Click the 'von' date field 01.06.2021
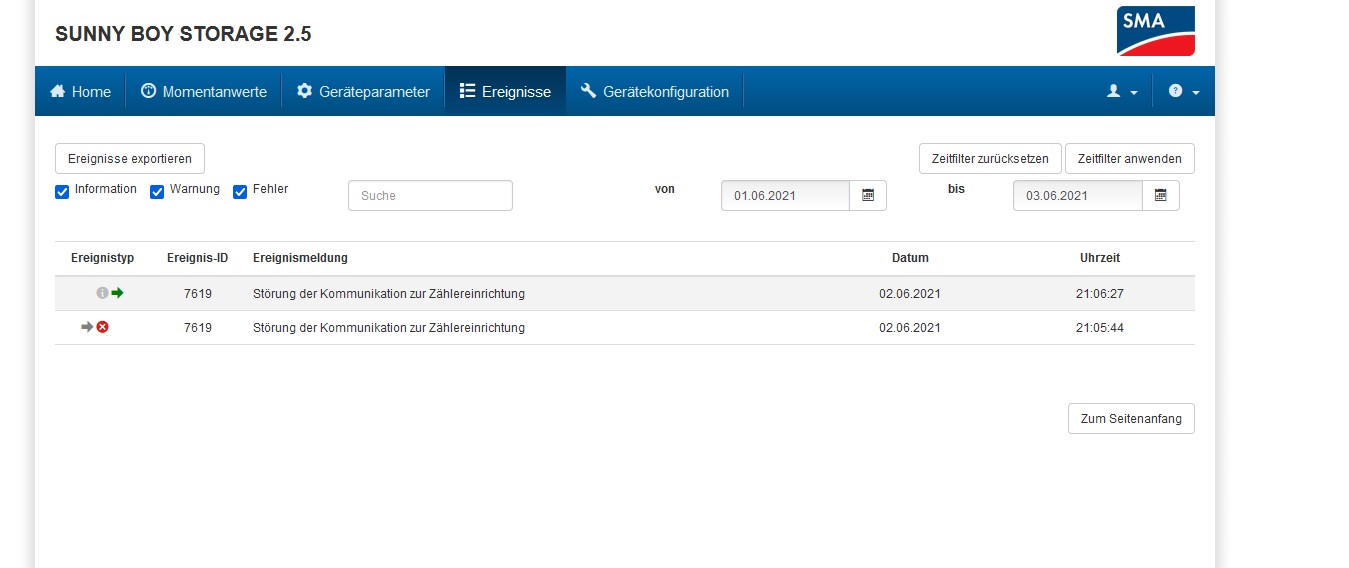This screenshot has height=568, width=1349. [x=785, y=195]
